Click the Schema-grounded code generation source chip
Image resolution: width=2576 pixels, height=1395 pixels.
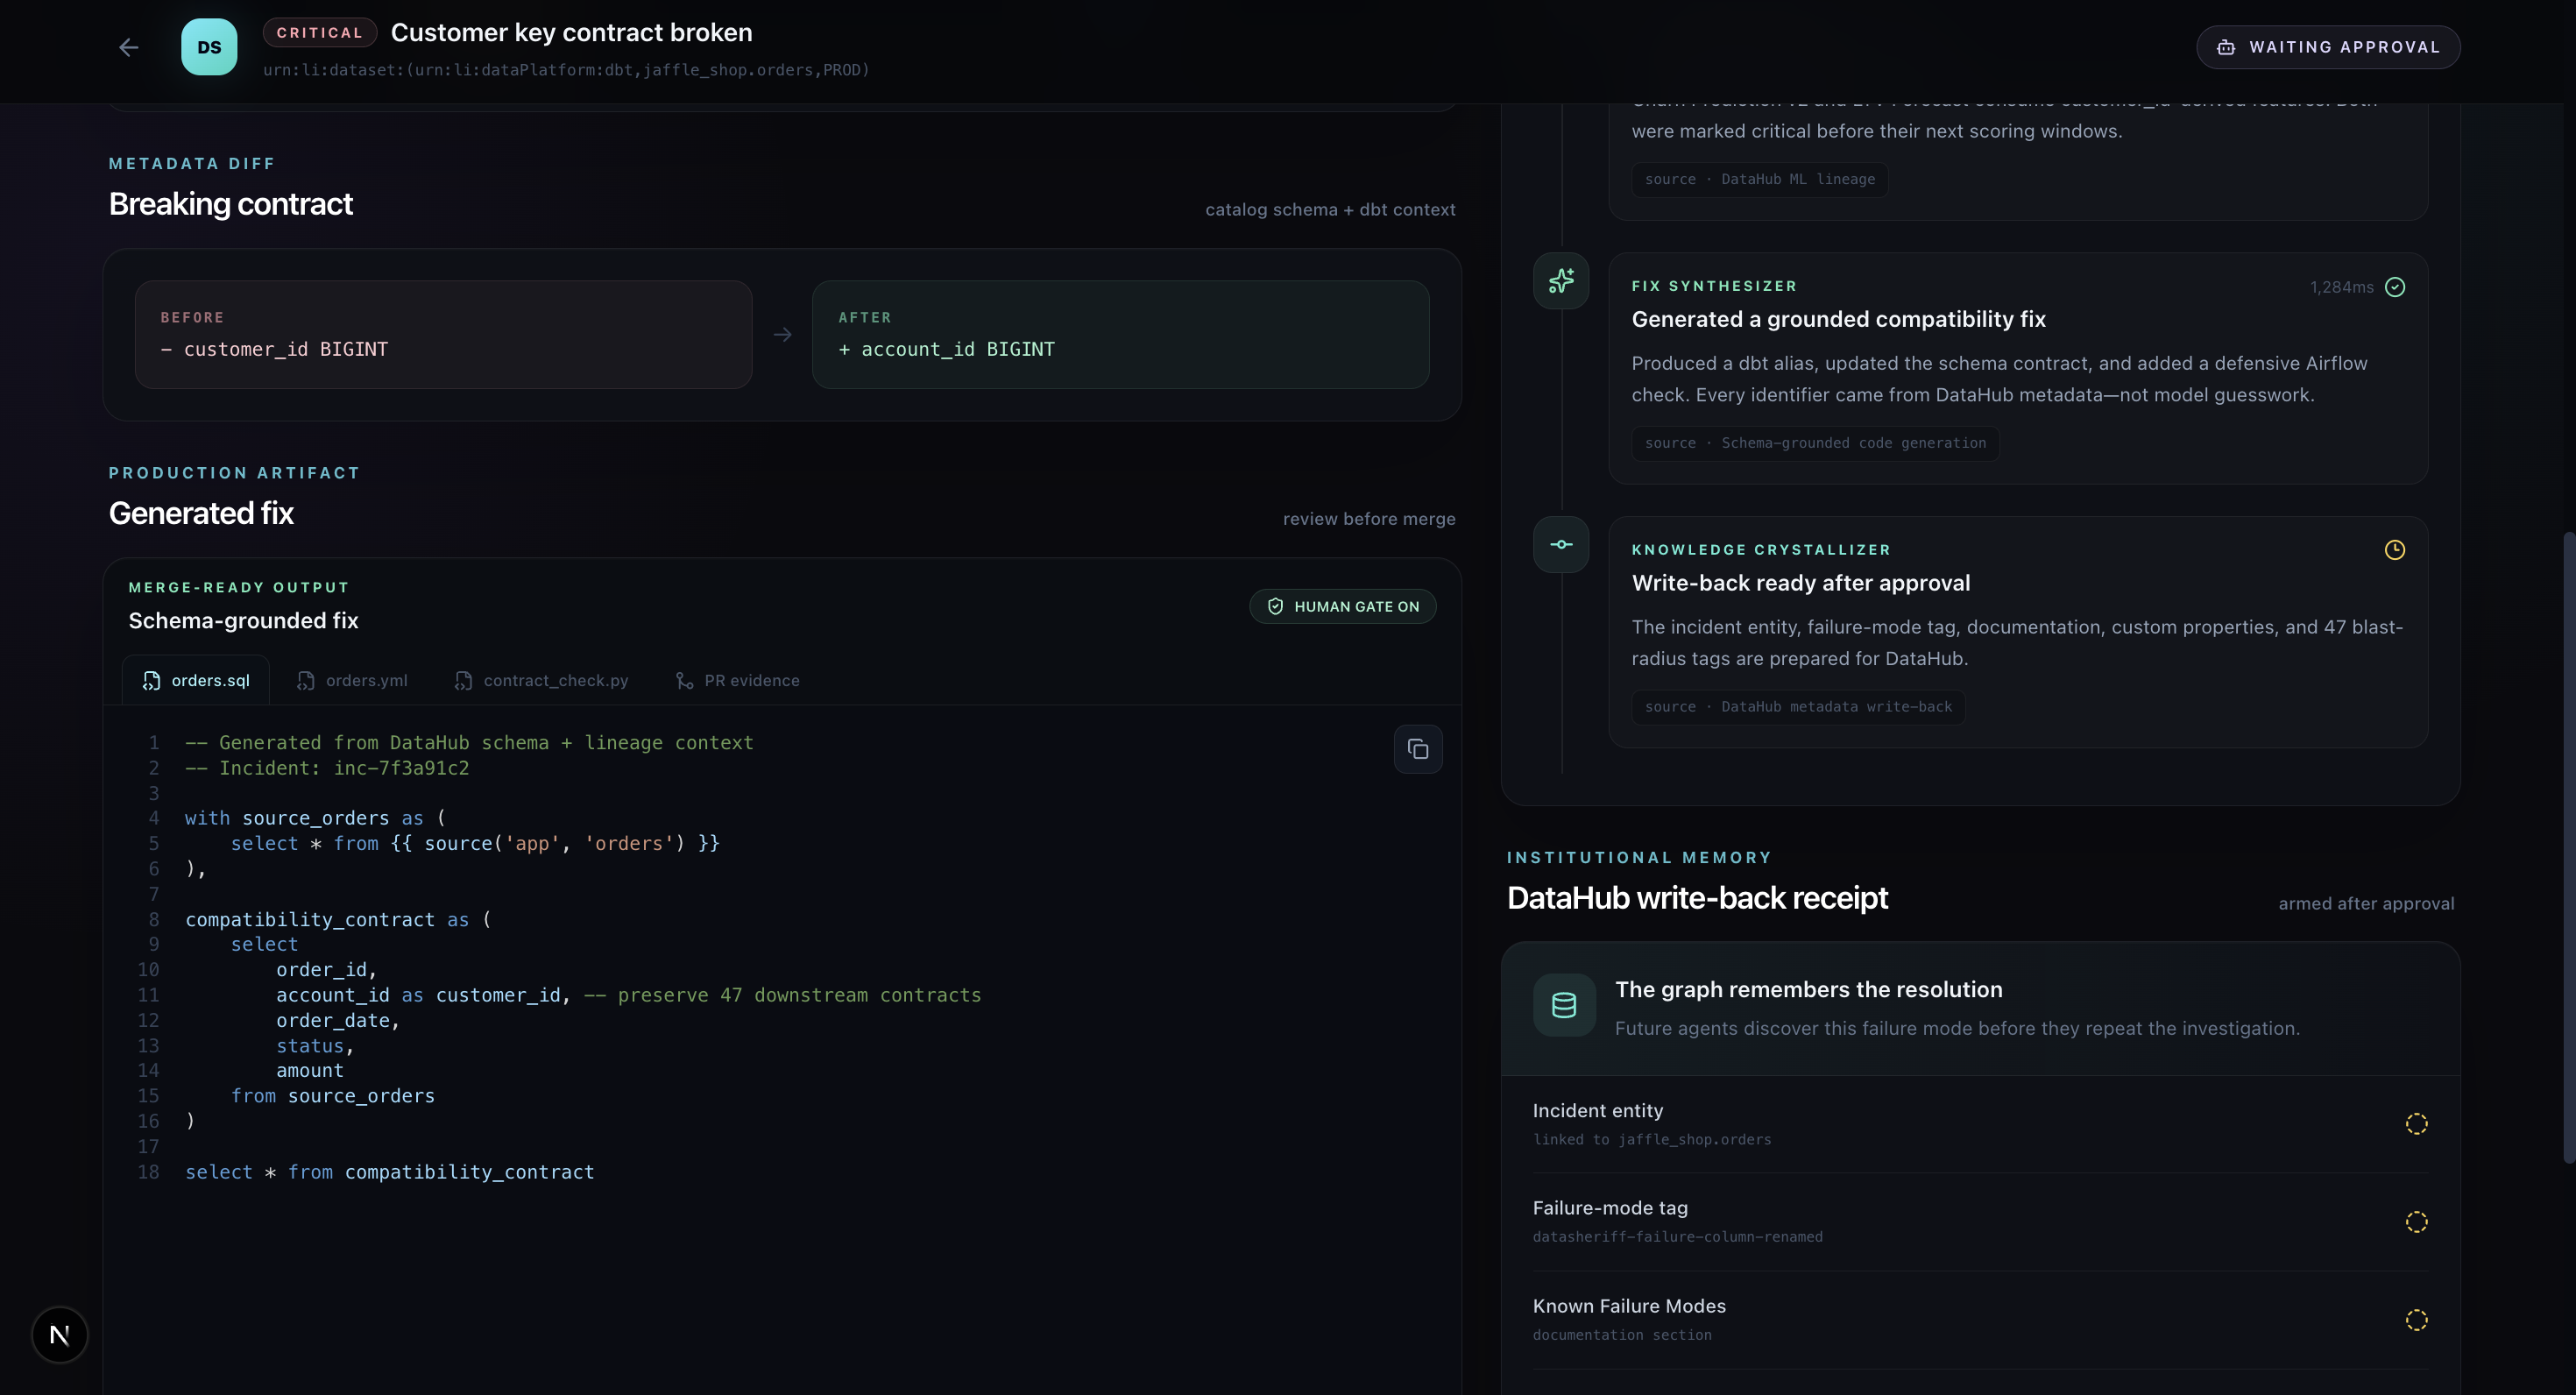[x=1815, y=443]
